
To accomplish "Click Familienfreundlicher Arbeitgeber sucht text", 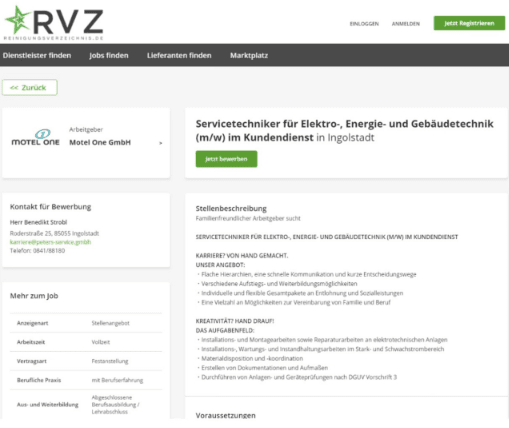I will [248, 218].
